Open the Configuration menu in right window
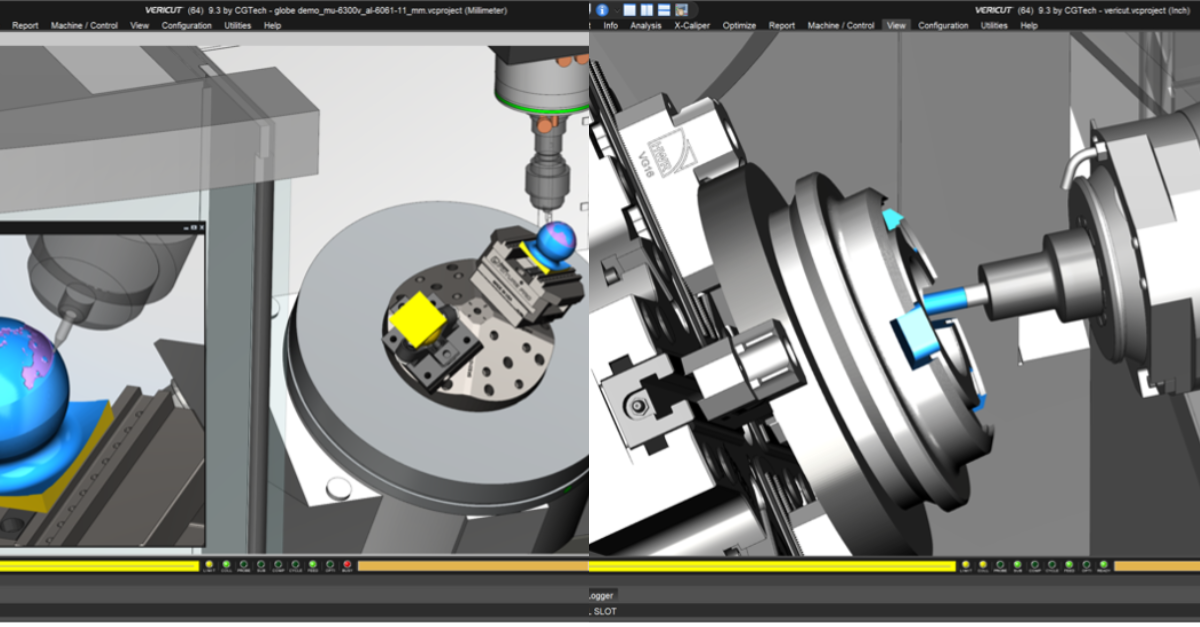Screen dimensions: 1200x627 pos(943,25)
